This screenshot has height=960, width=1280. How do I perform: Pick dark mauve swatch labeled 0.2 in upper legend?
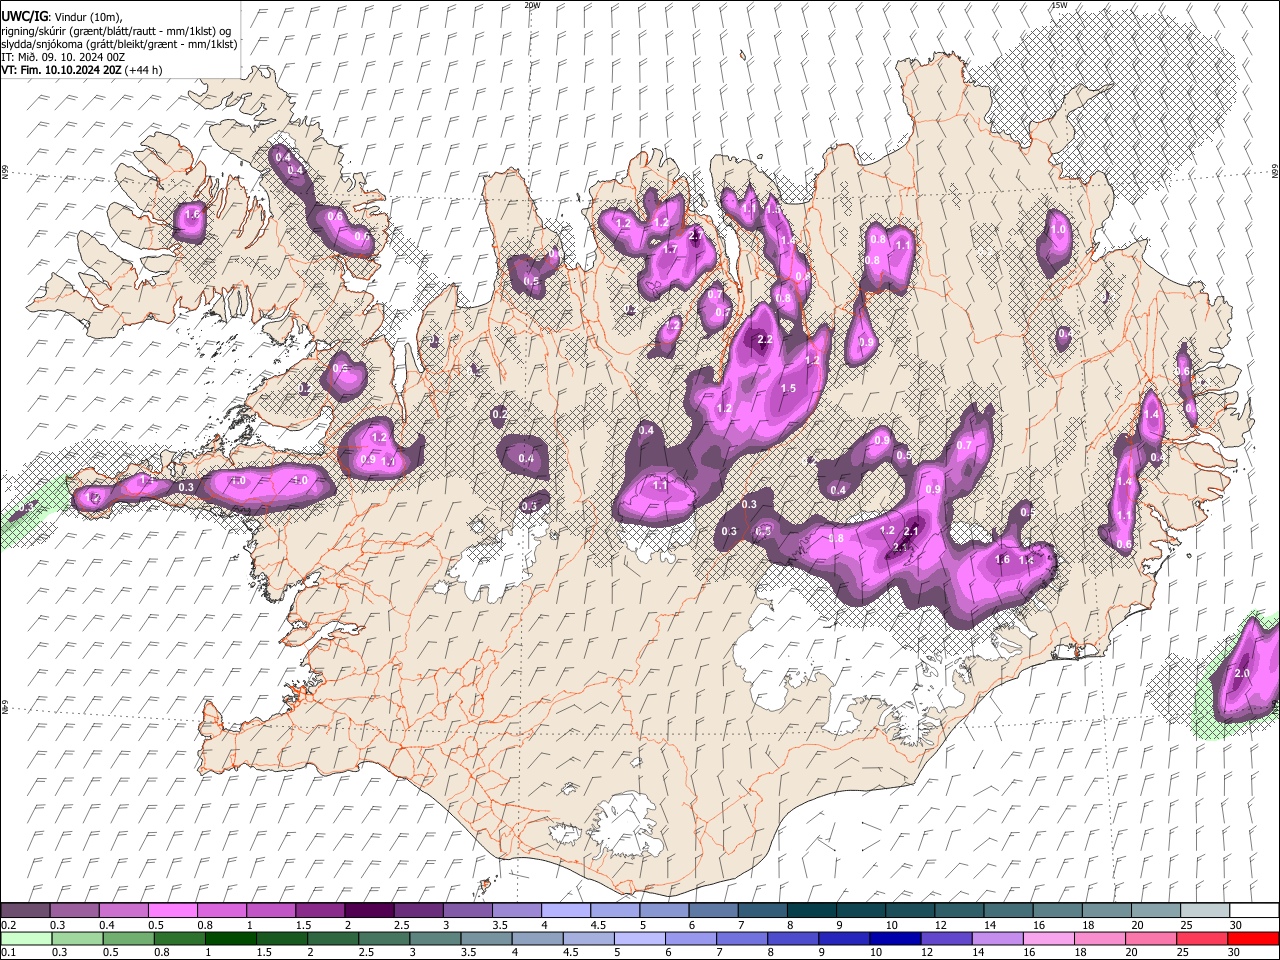click(25, 910)
